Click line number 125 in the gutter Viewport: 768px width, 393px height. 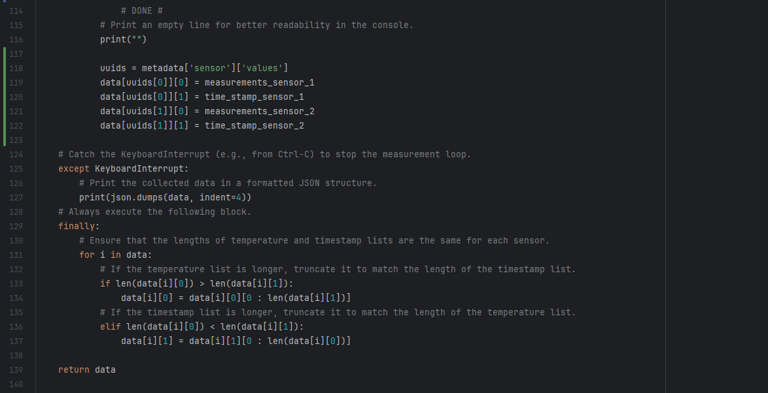16,169
